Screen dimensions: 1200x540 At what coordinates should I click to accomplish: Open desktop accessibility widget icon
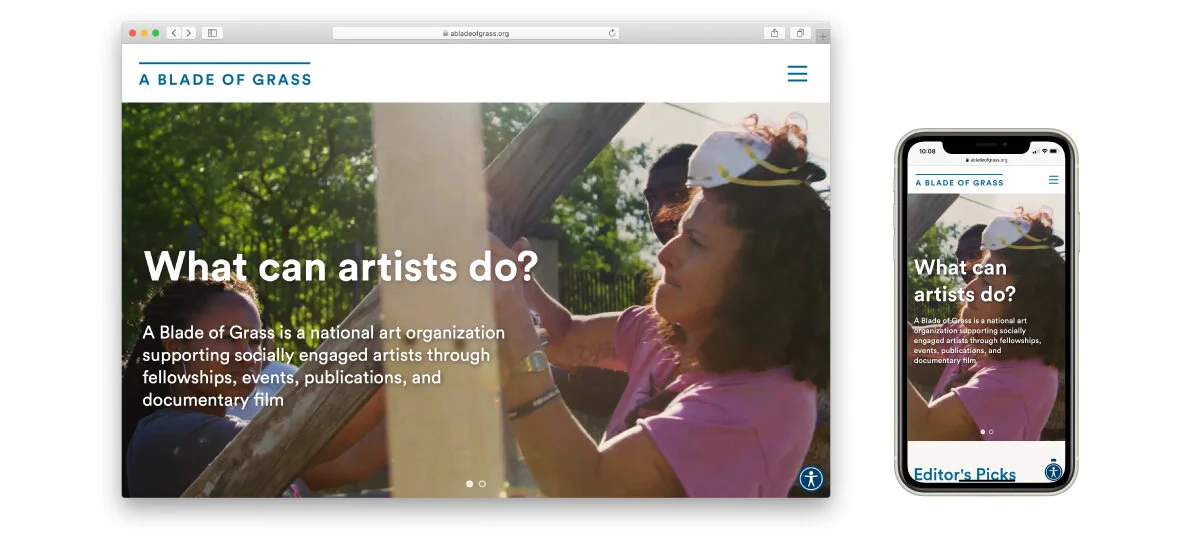[811, 478]
